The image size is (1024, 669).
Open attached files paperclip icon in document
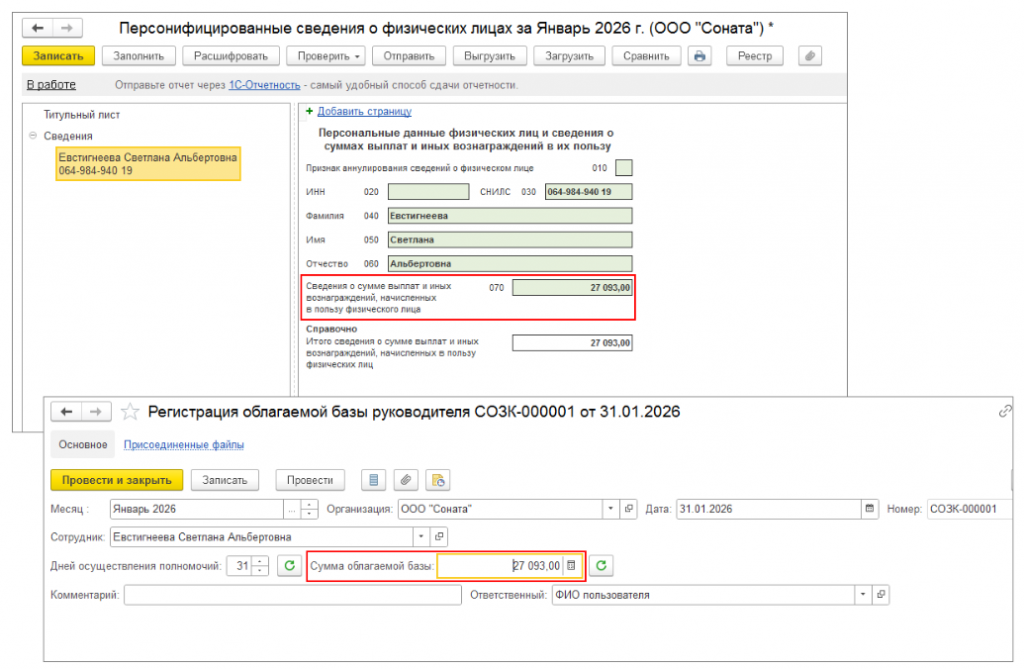pos(406,480)
